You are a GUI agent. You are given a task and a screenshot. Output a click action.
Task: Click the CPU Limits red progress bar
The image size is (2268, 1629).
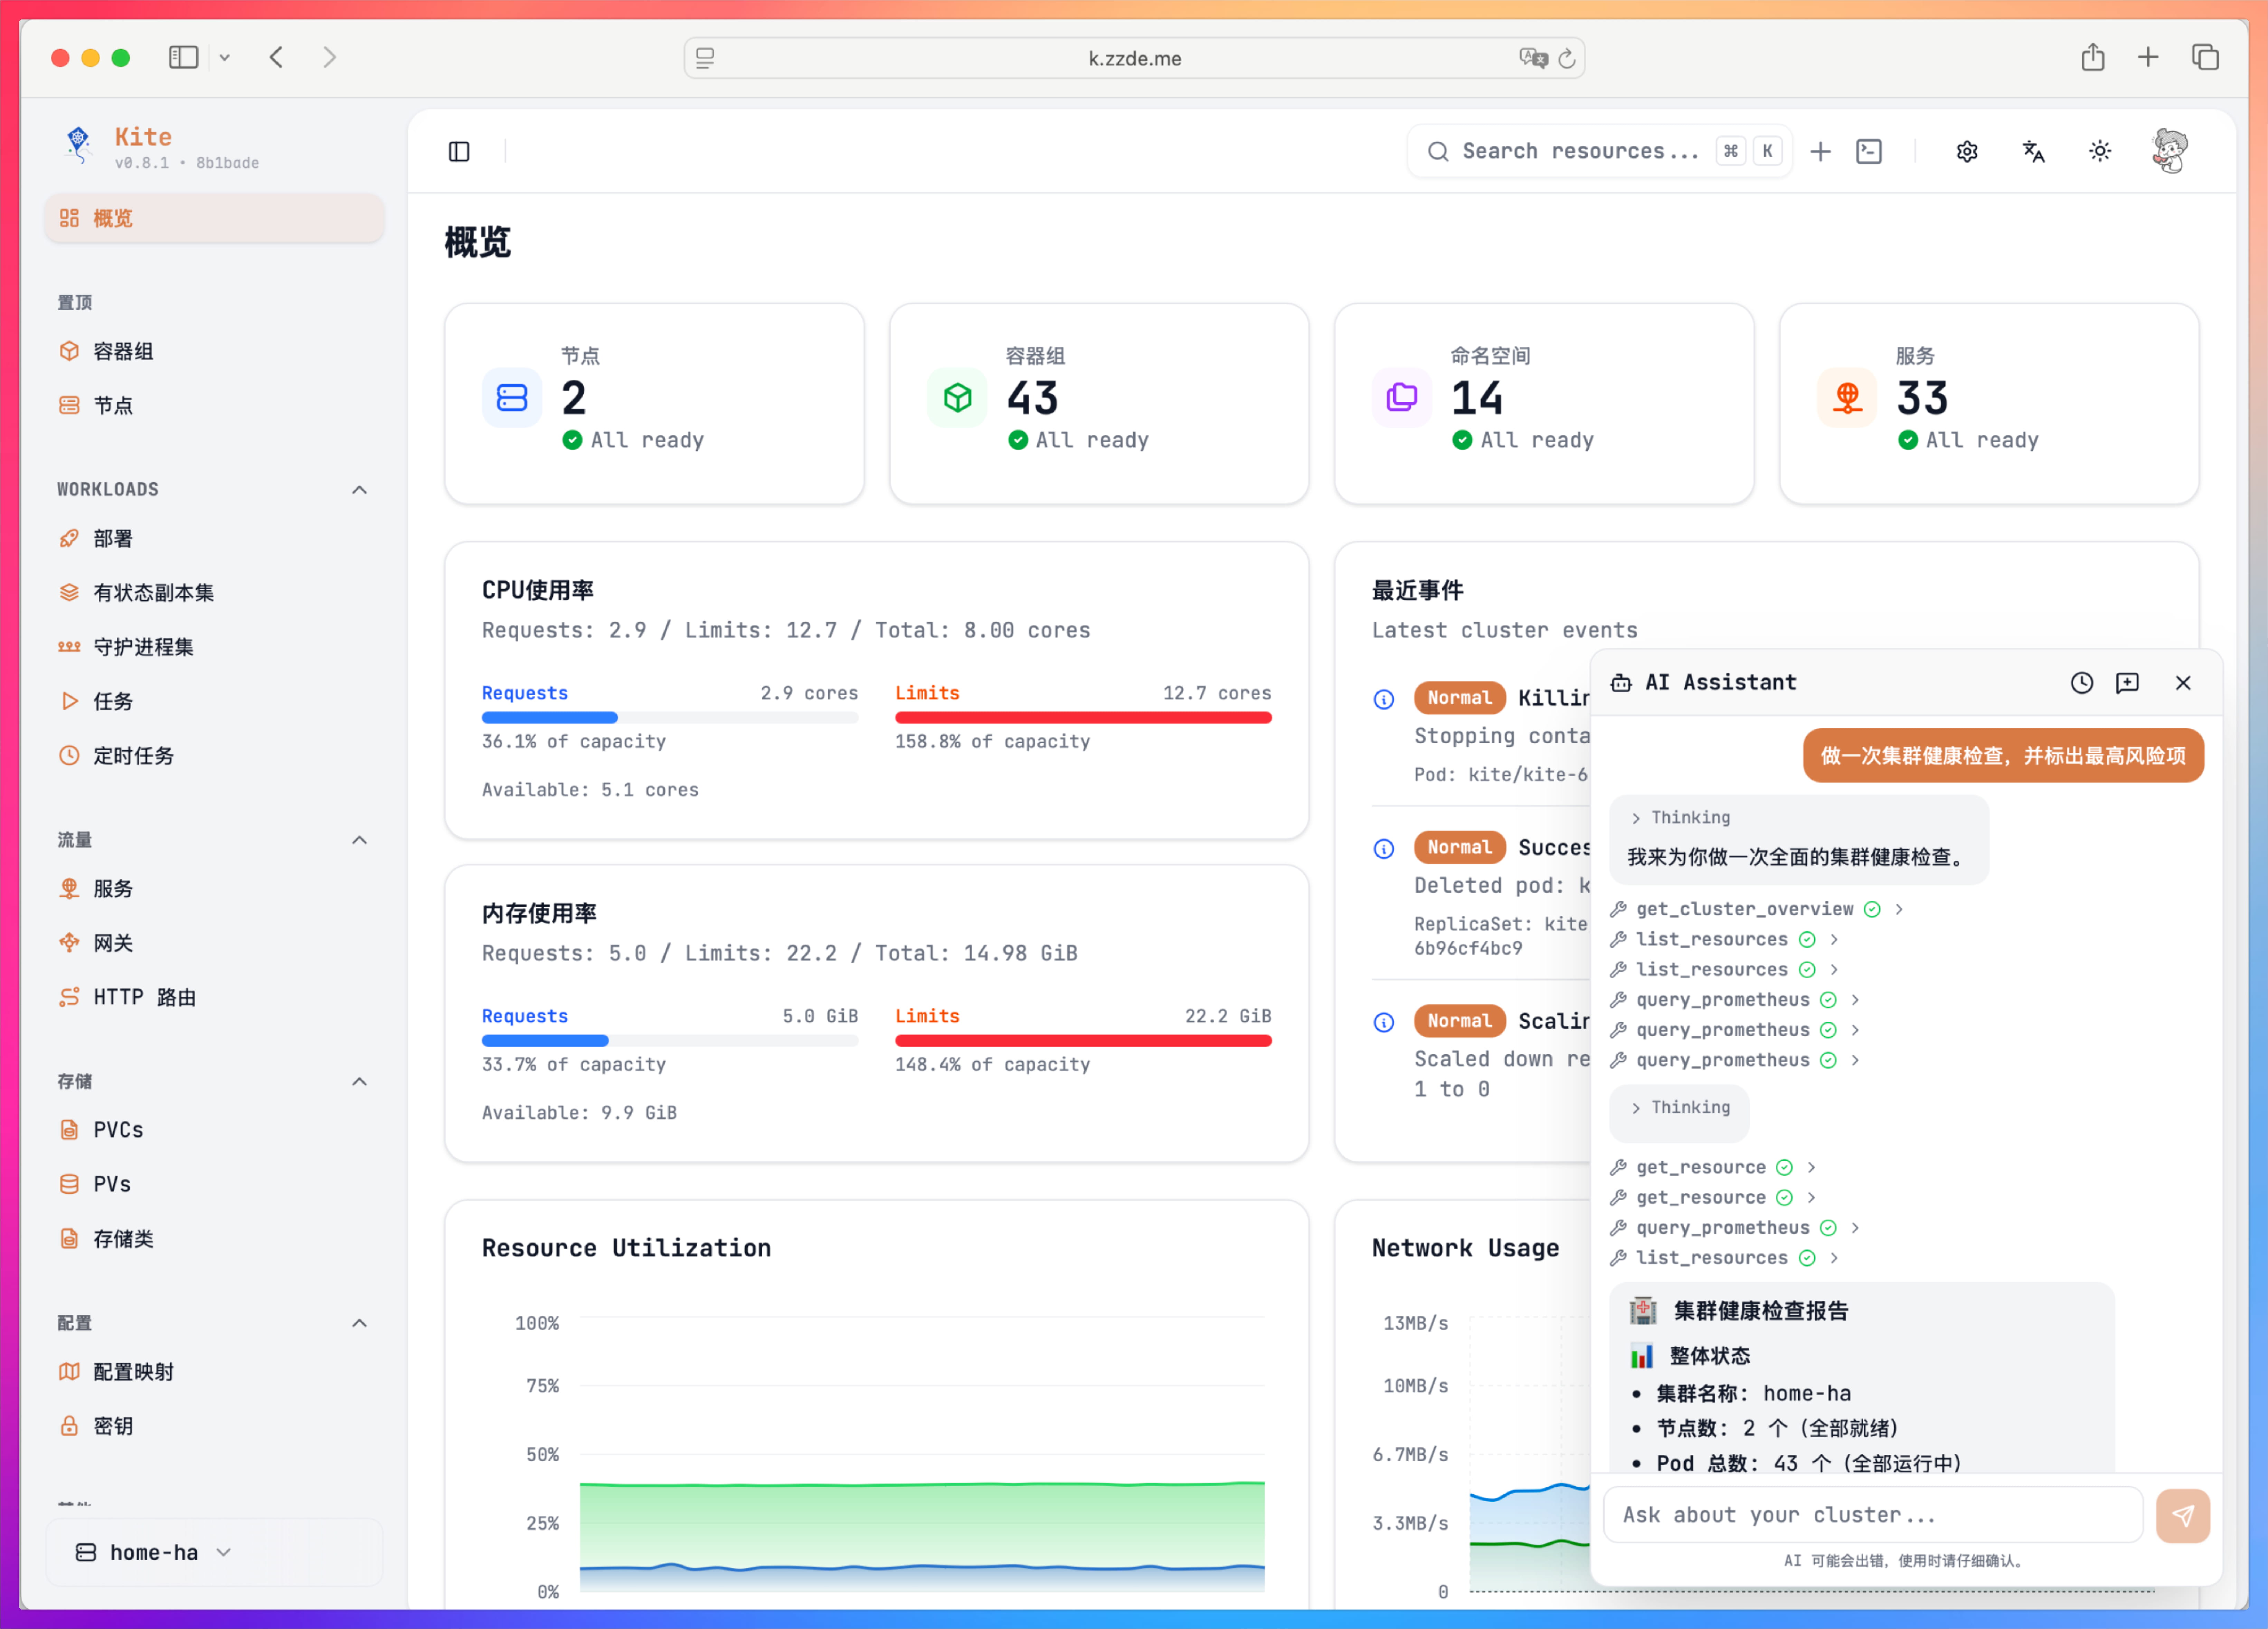pos(1082,717)
